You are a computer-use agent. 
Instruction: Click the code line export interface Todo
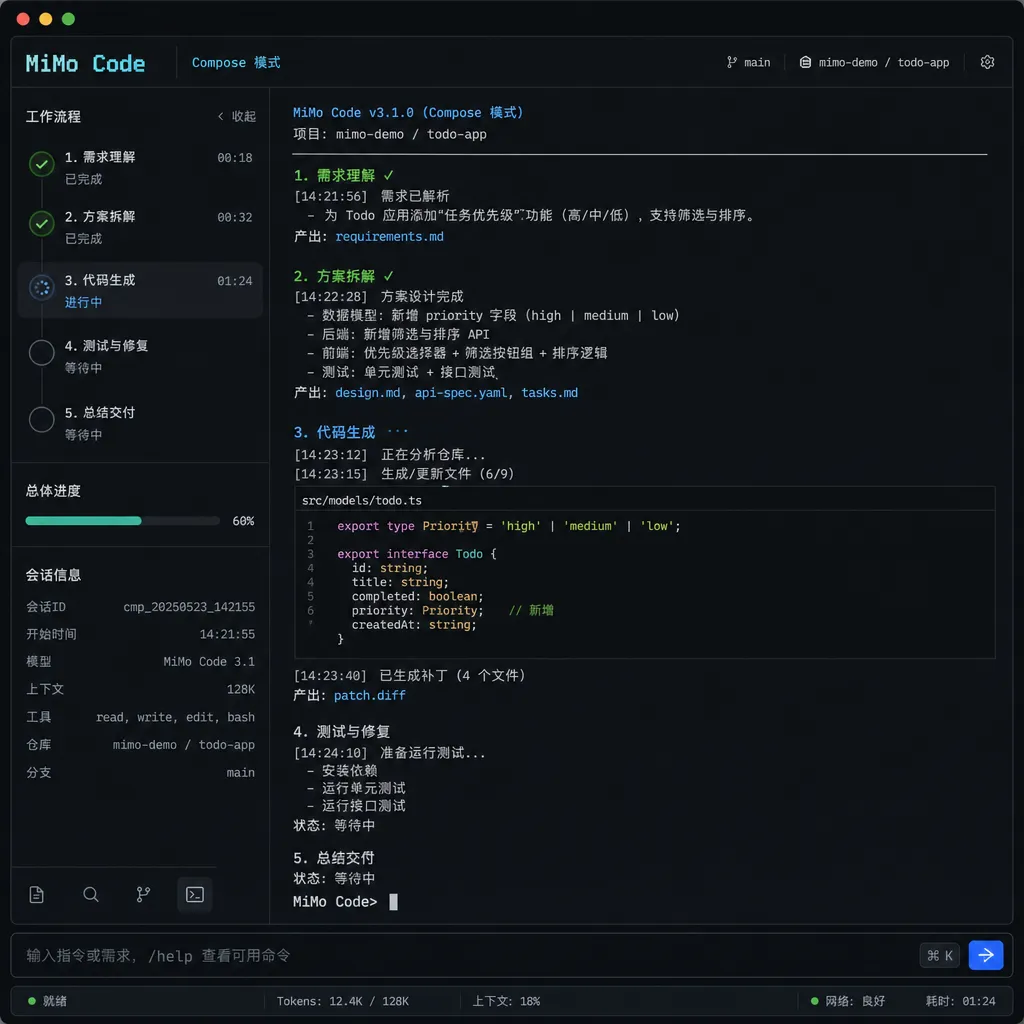point(417,554)
